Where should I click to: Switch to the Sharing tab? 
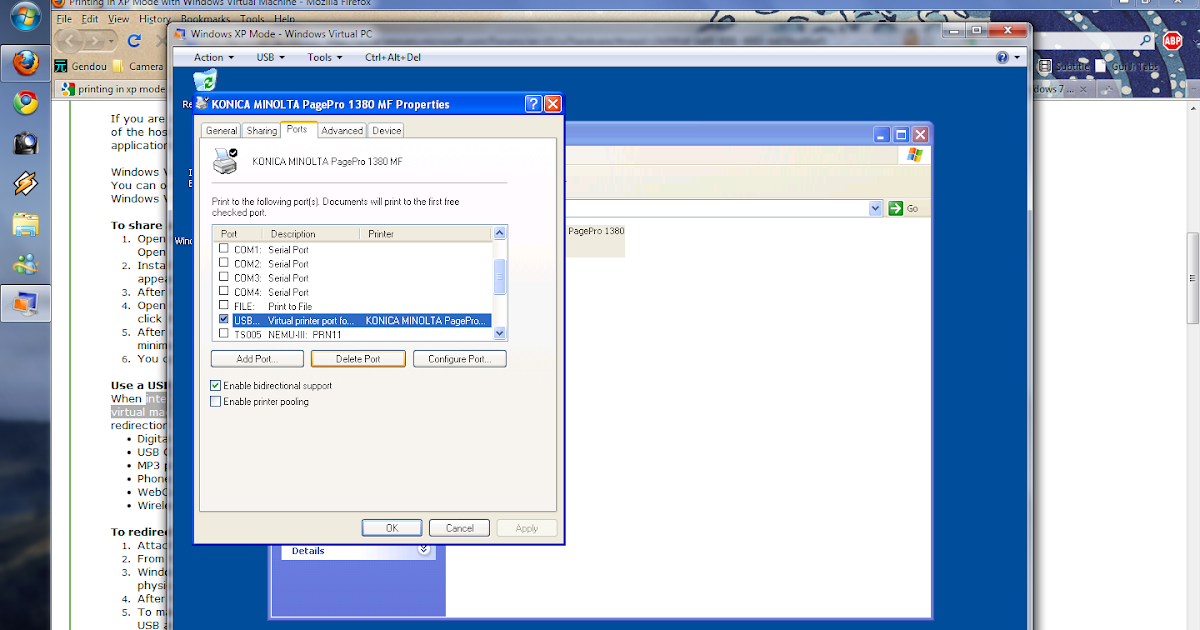261,130
